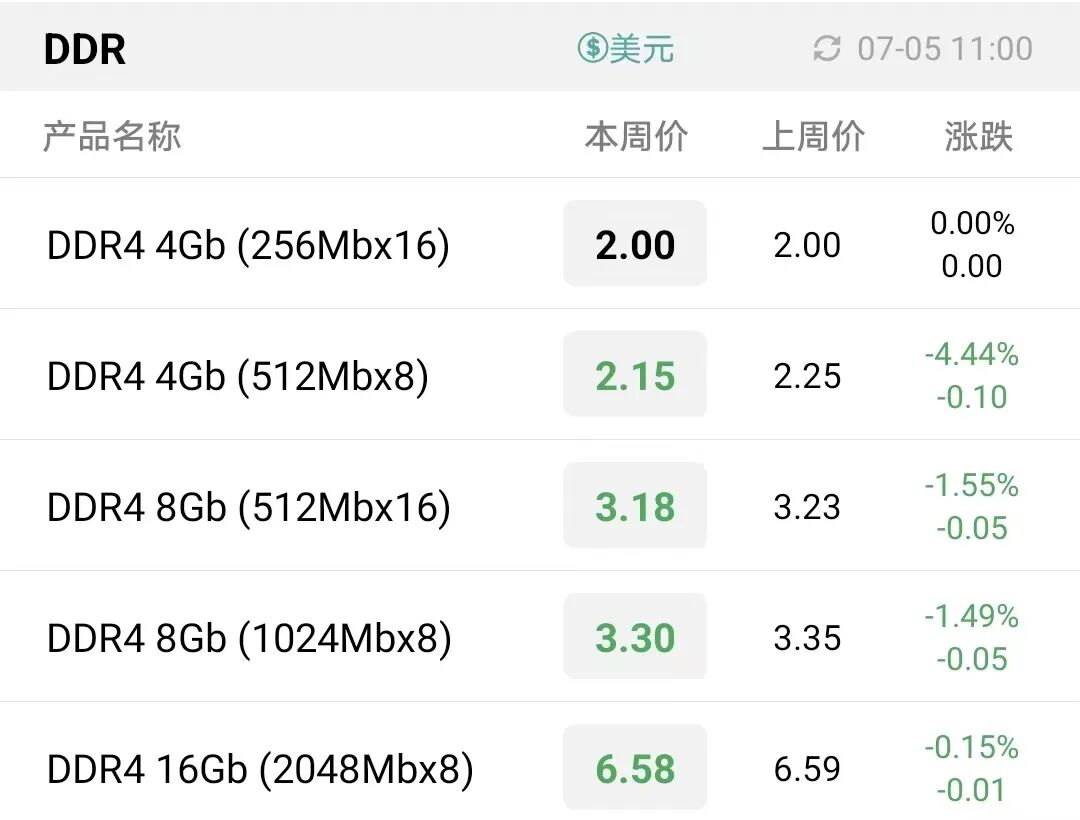Image resolution: width=1080 pixels, height=820 pixels.
Task: Click the 3.18 this-week price badge
Action: [635, 505]
